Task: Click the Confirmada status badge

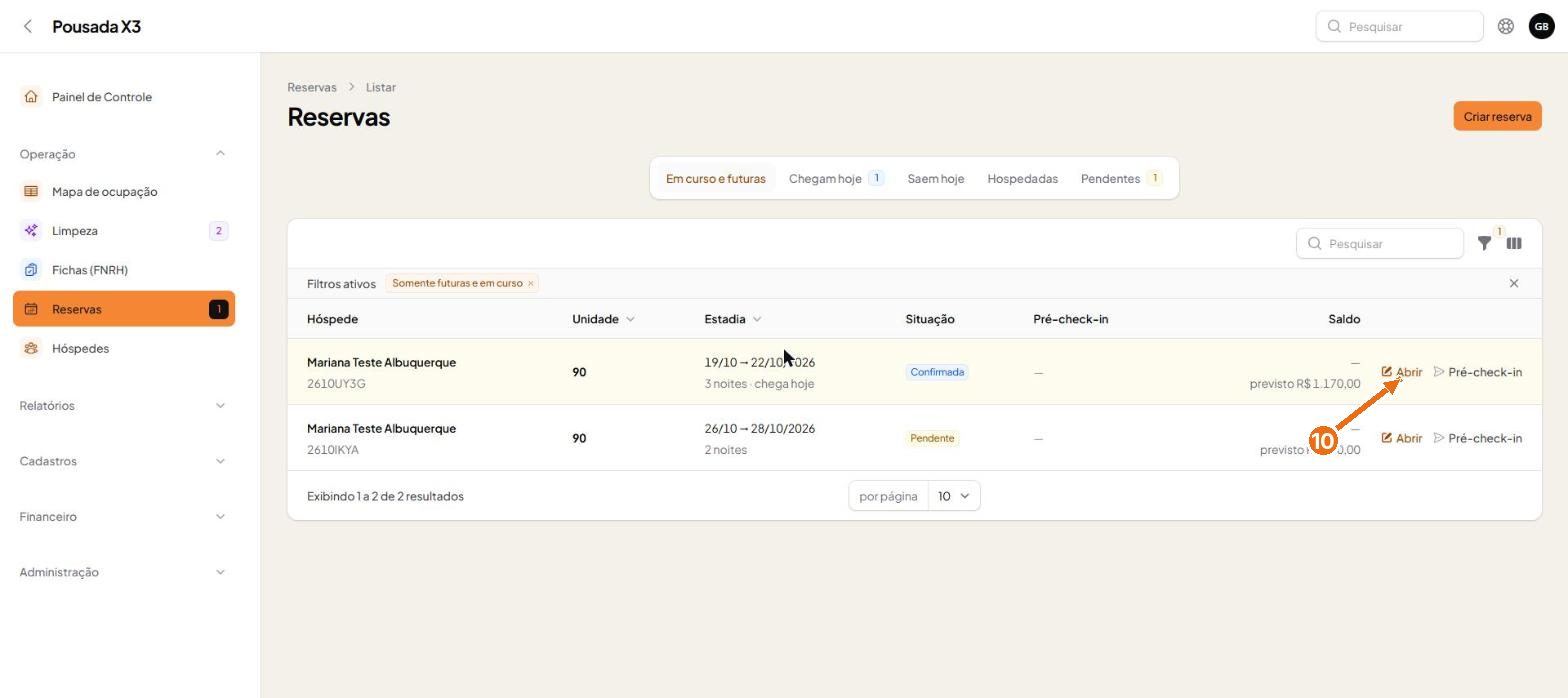Action: pos(937,371)
